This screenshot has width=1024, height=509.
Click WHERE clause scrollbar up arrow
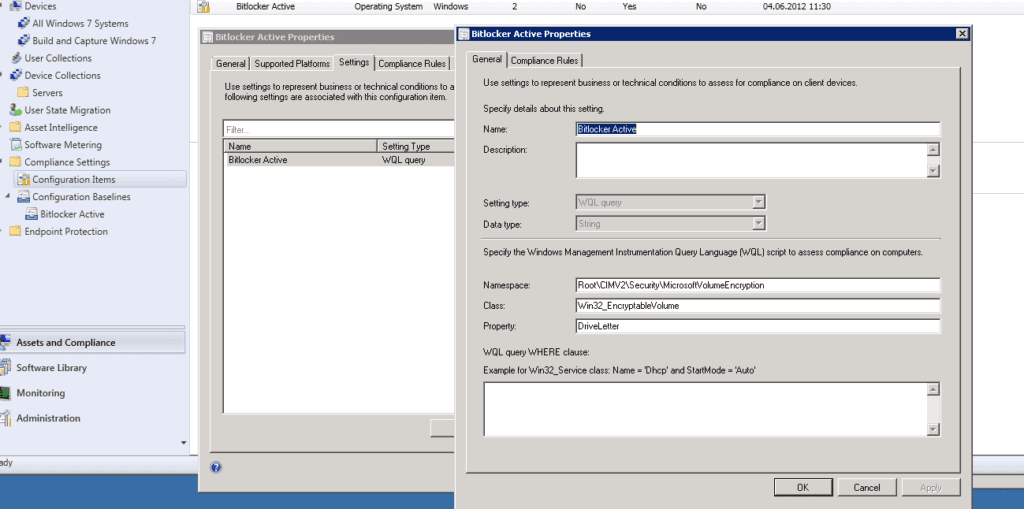(934, 390)
